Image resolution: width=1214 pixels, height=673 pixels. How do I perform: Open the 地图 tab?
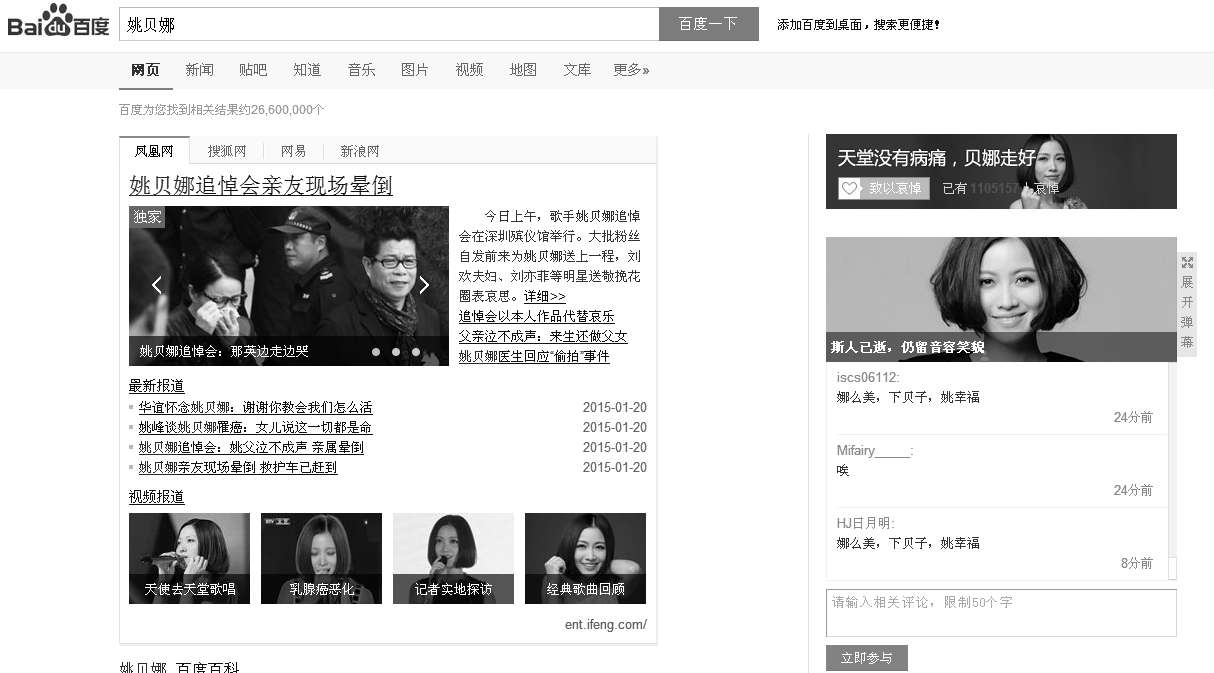[523, 70]
